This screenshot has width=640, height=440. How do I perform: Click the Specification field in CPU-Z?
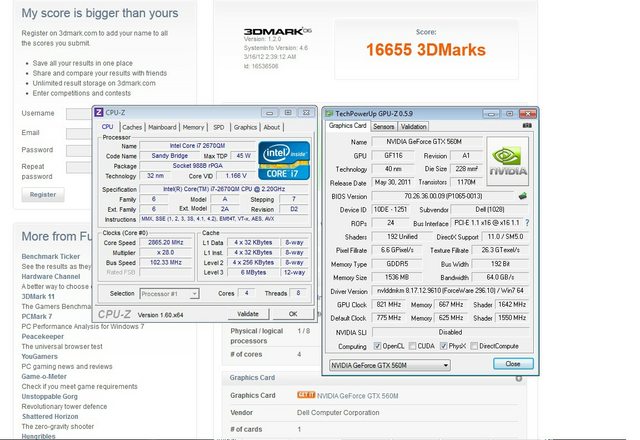tap(224, 189)
